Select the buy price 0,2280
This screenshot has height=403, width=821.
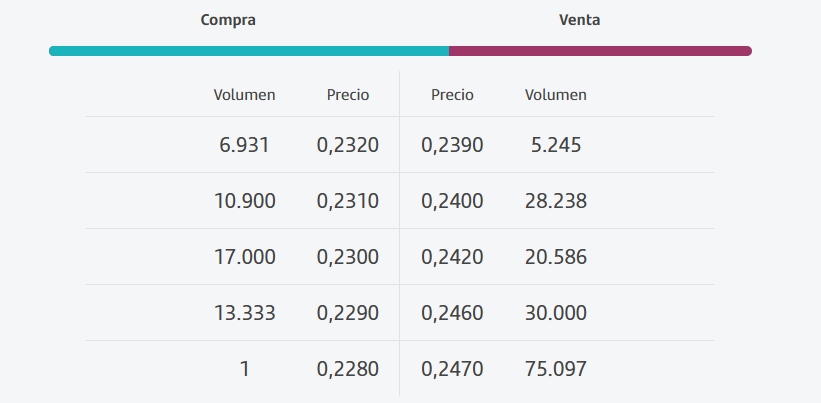348,369
